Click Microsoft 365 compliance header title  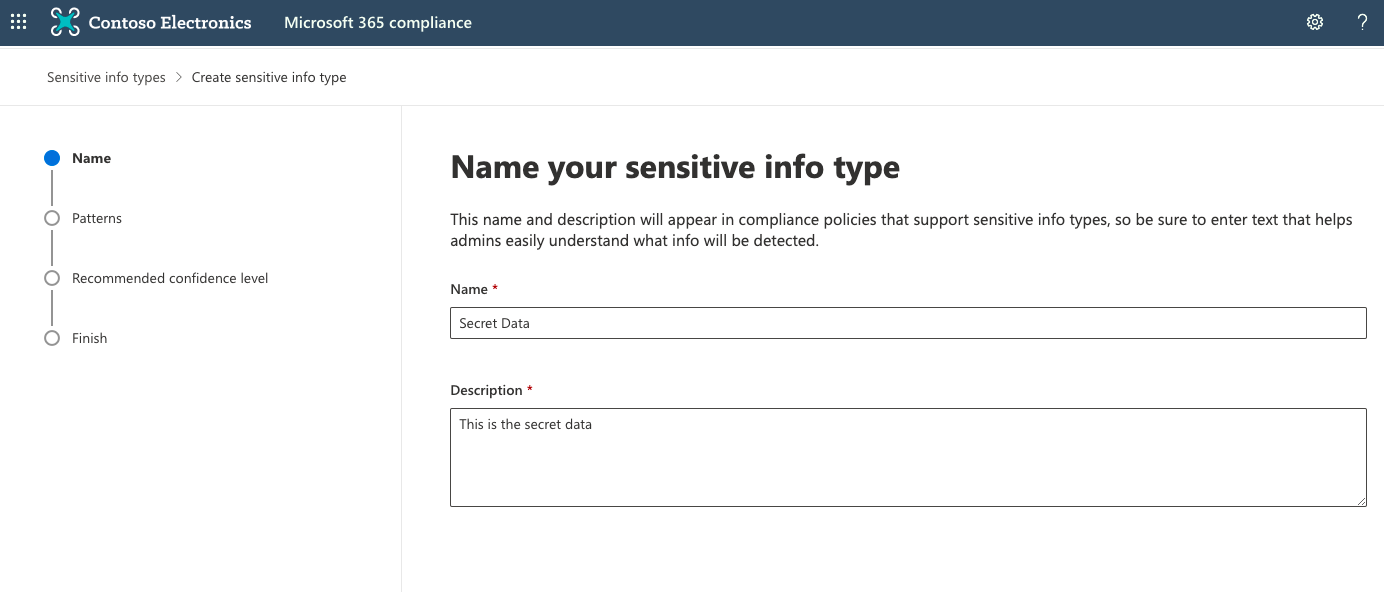coord(378,22)
